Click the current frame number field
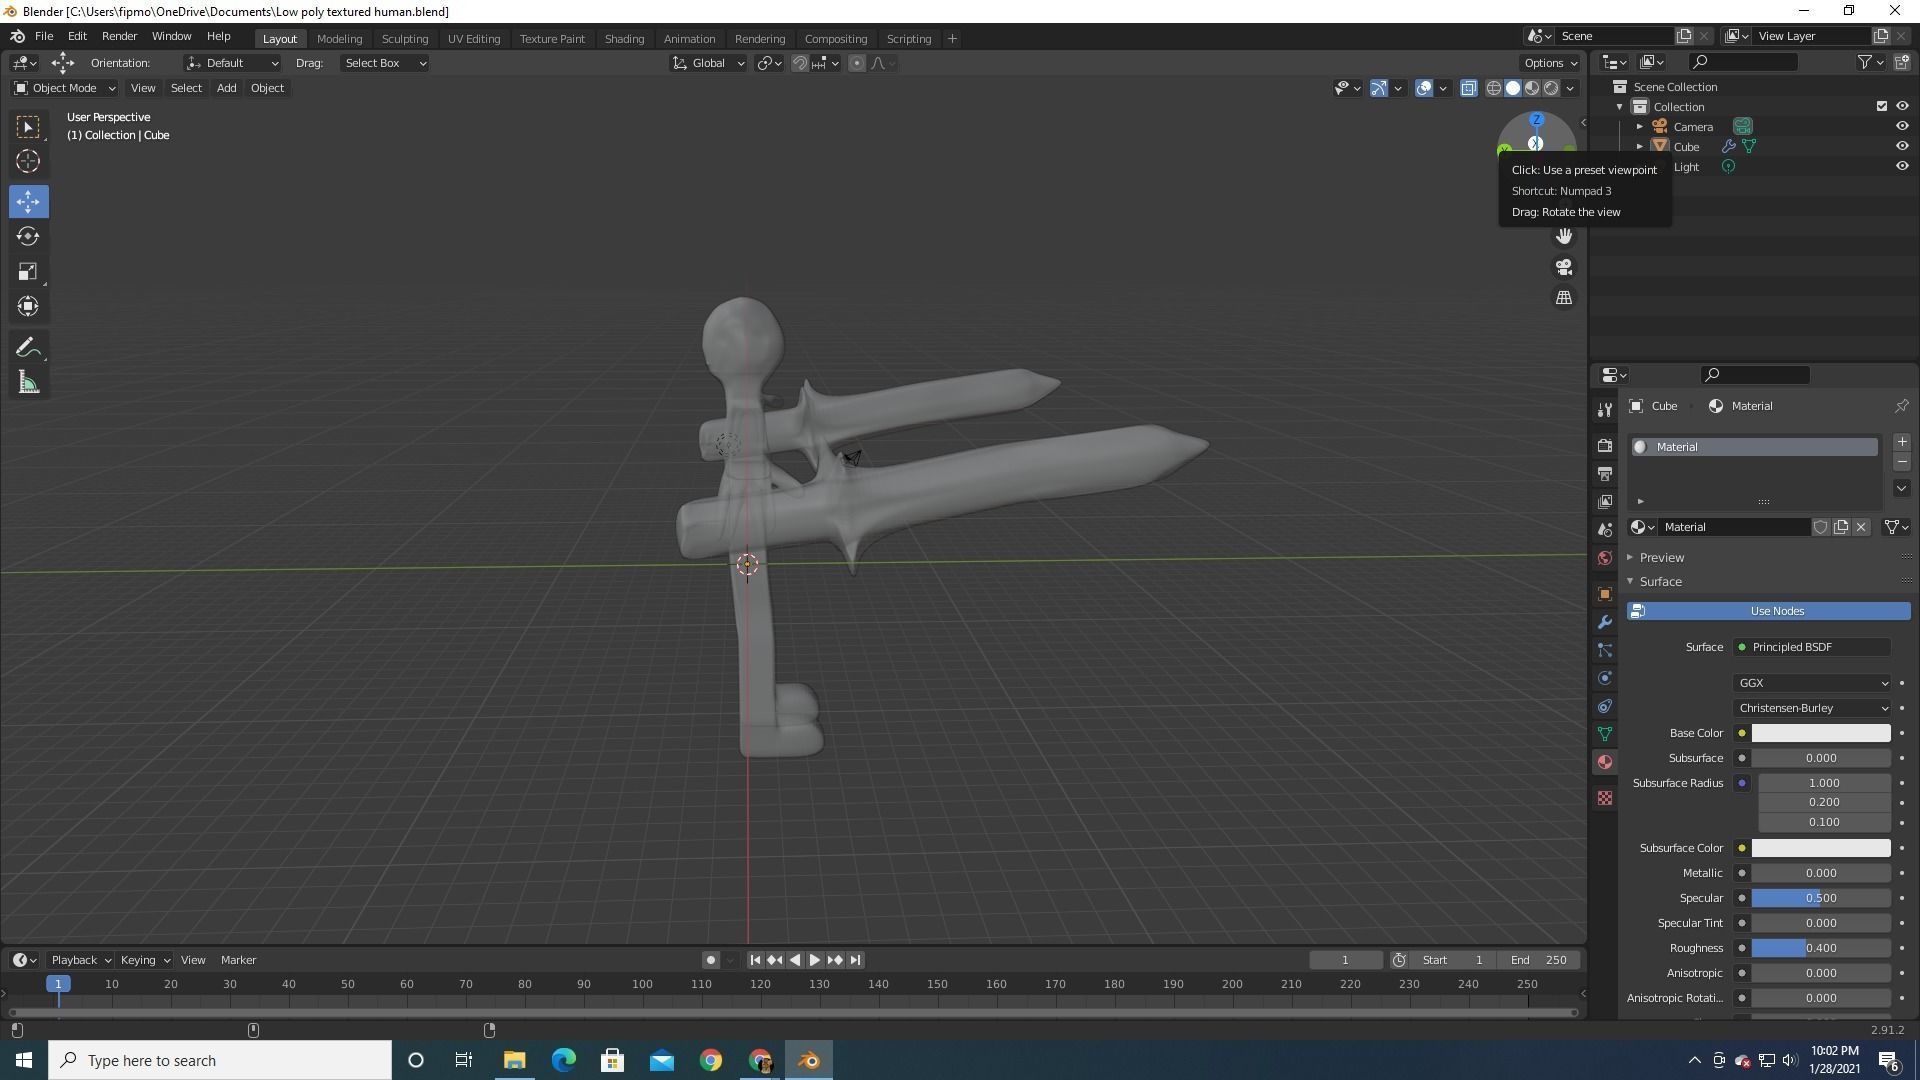 click(1347, 959)
